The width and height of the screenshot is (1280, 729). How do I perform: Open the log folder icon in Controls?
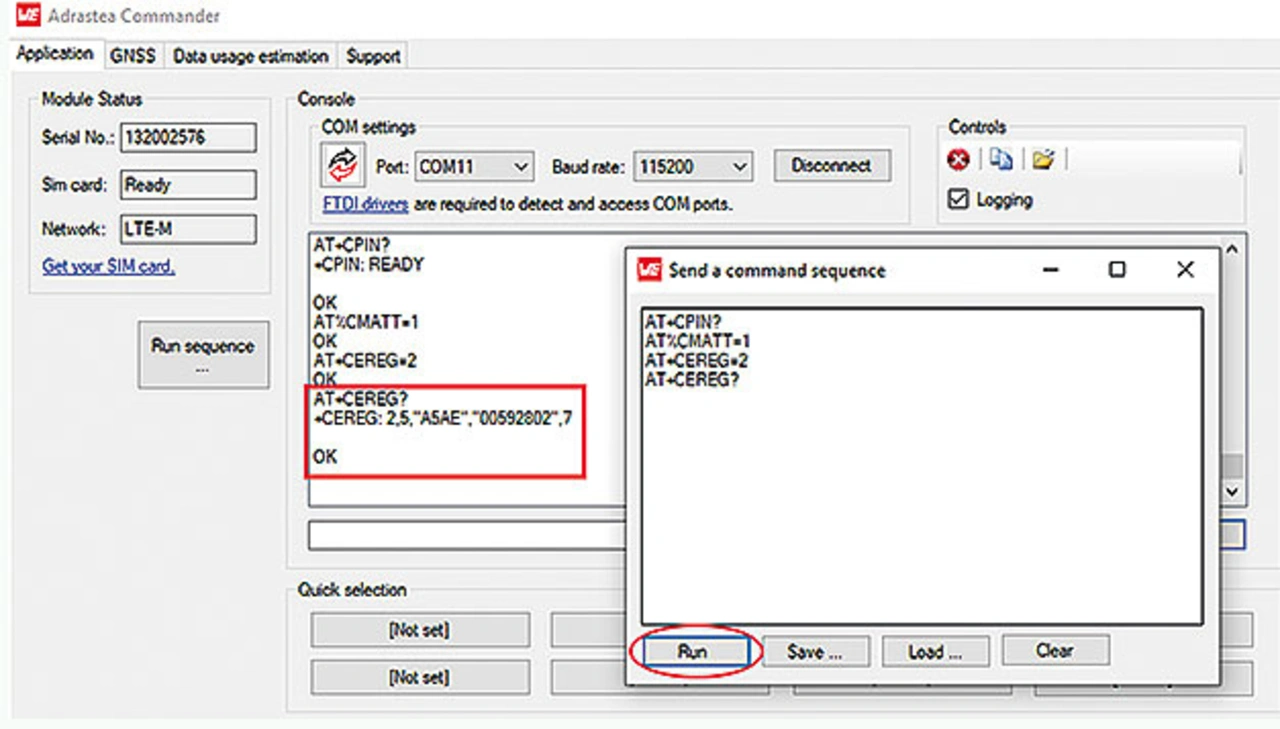point(1043,159)
